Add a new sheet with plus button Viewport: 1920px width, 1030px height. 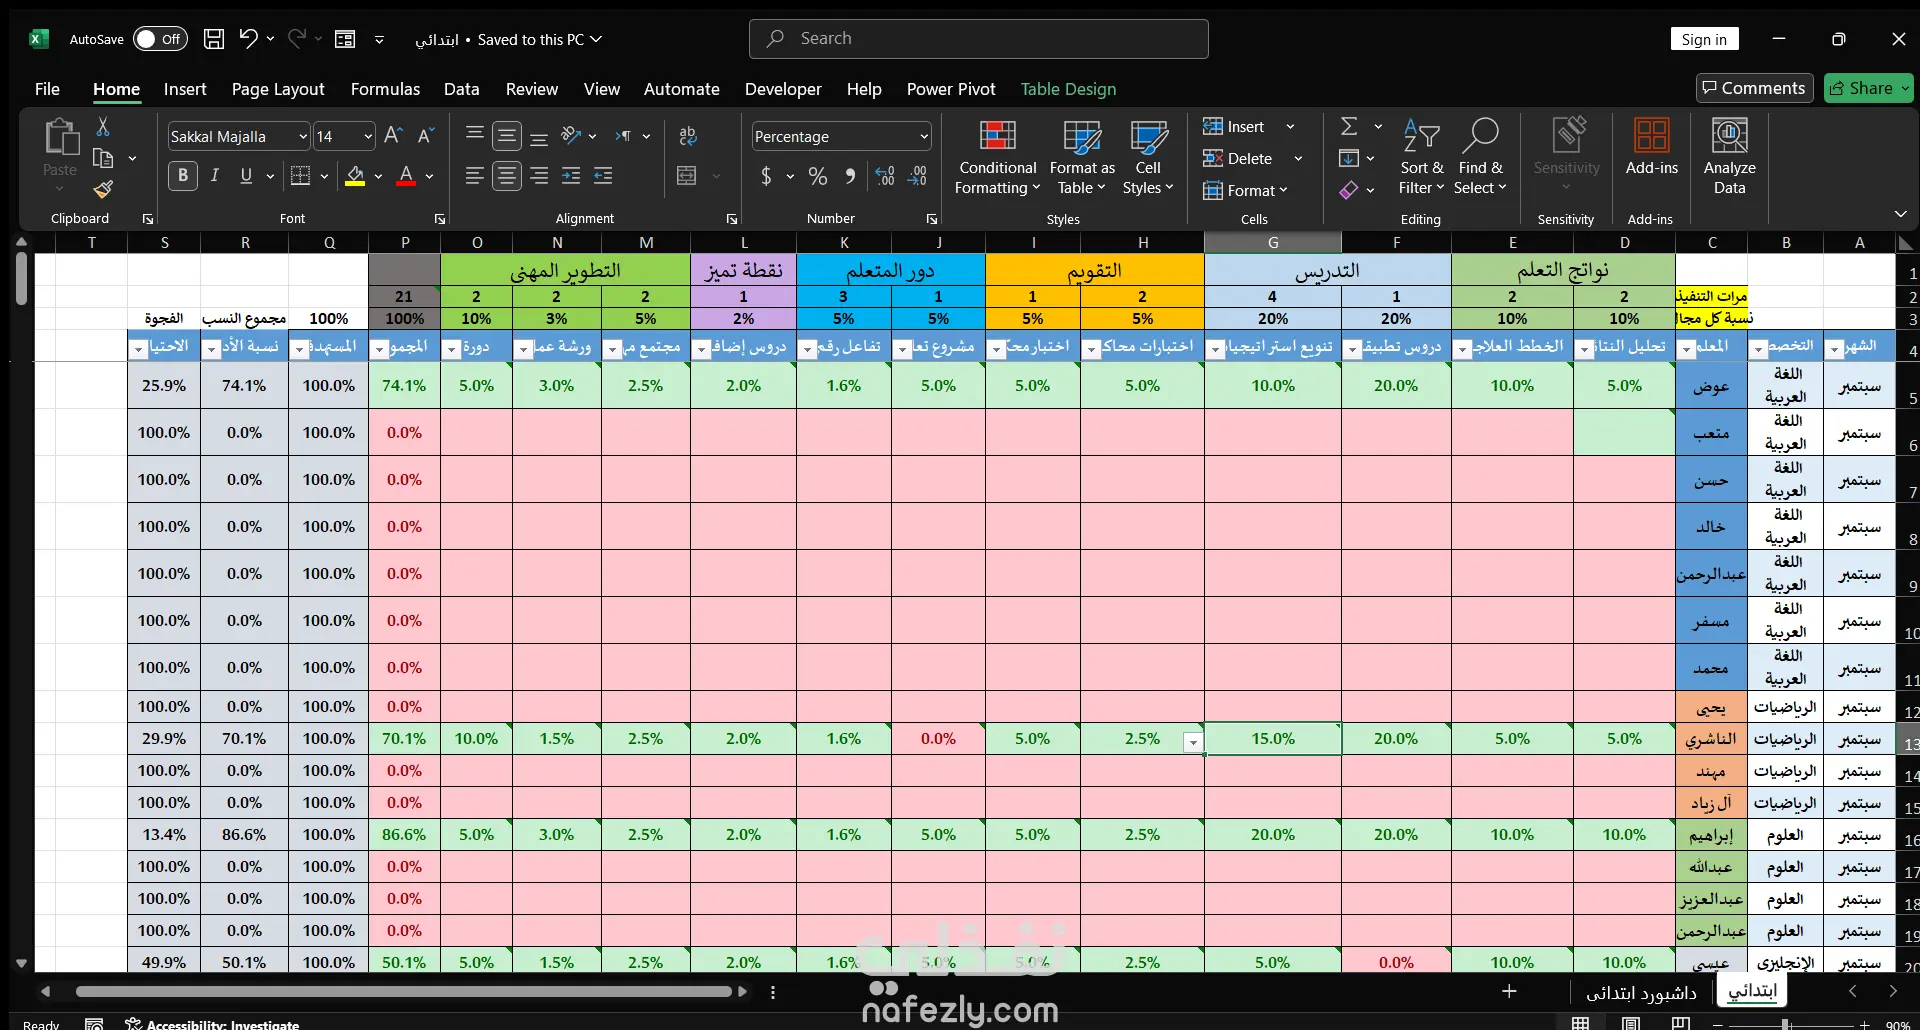click(x=1509, y=991)
